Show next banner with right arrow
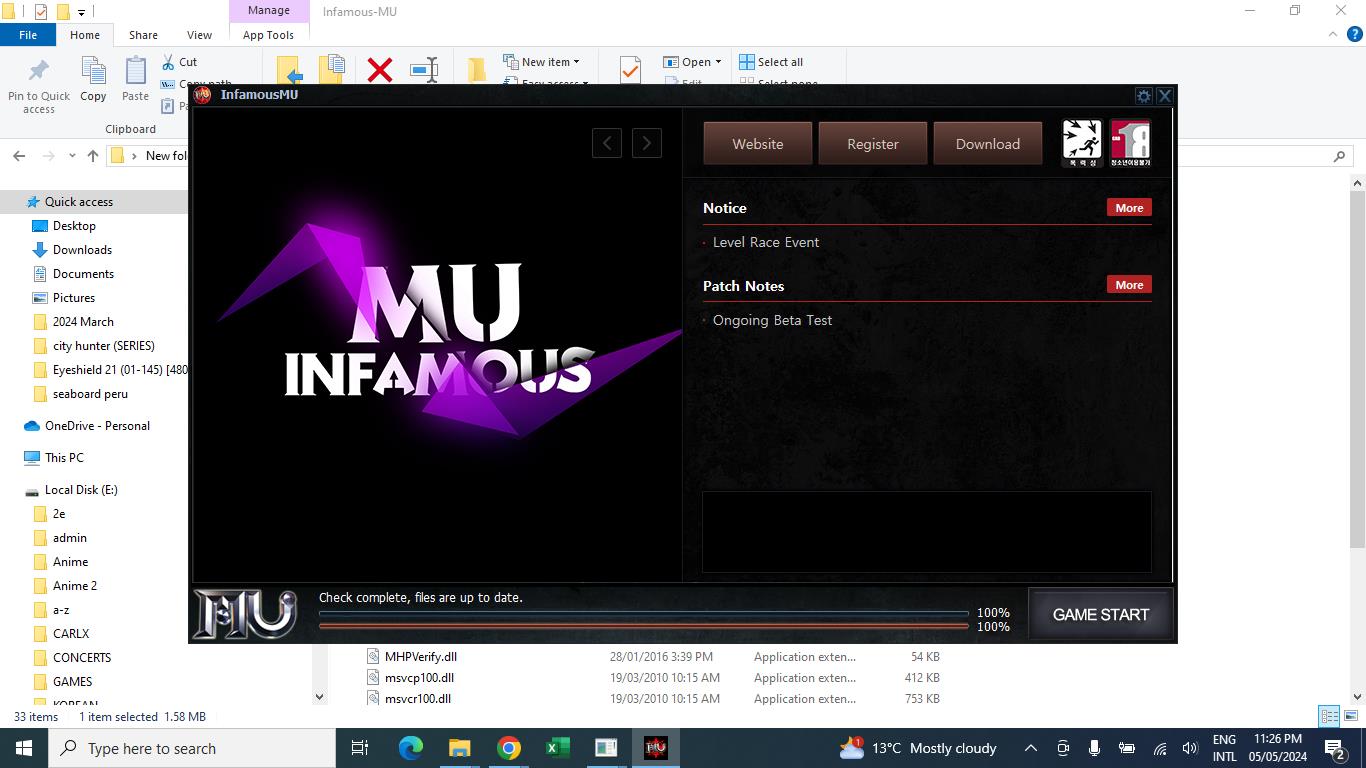The image size is (1366, 768). point(647,143)
